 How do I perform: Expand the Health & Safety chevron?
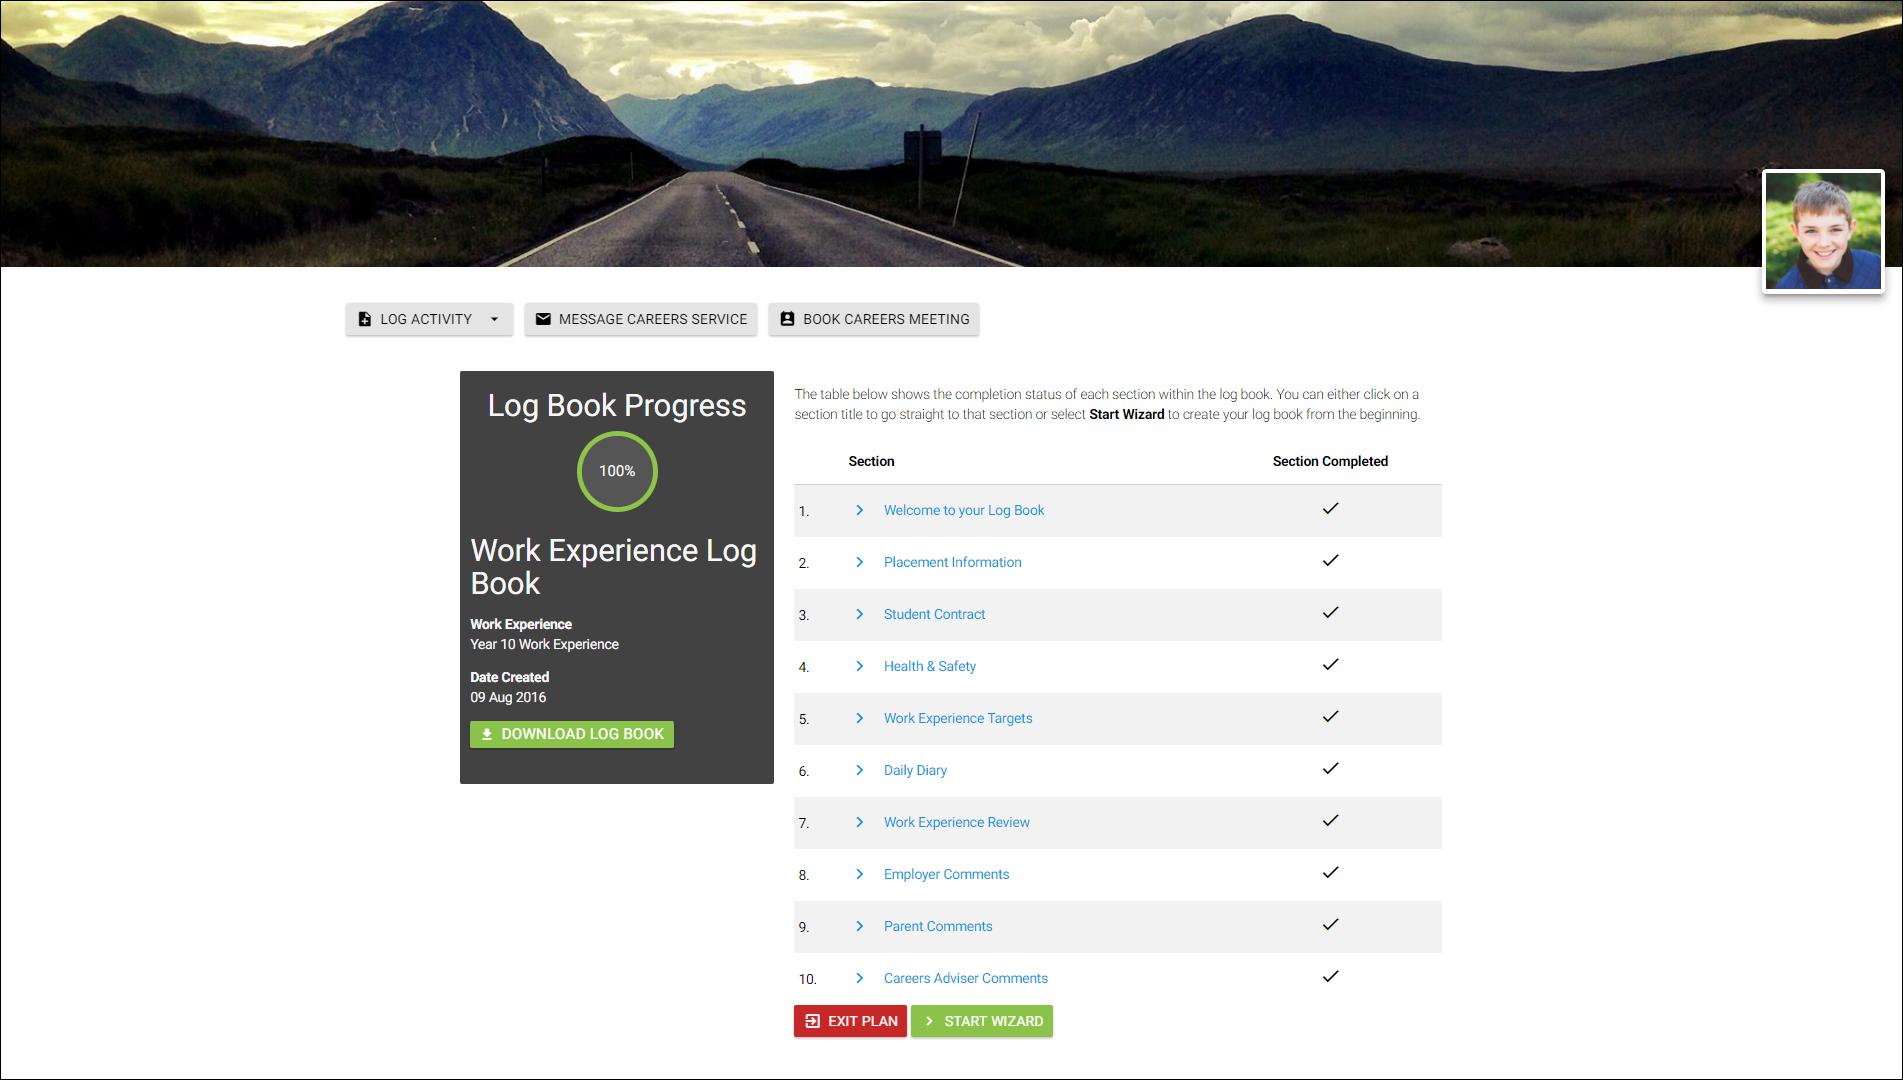coord(859,666)
